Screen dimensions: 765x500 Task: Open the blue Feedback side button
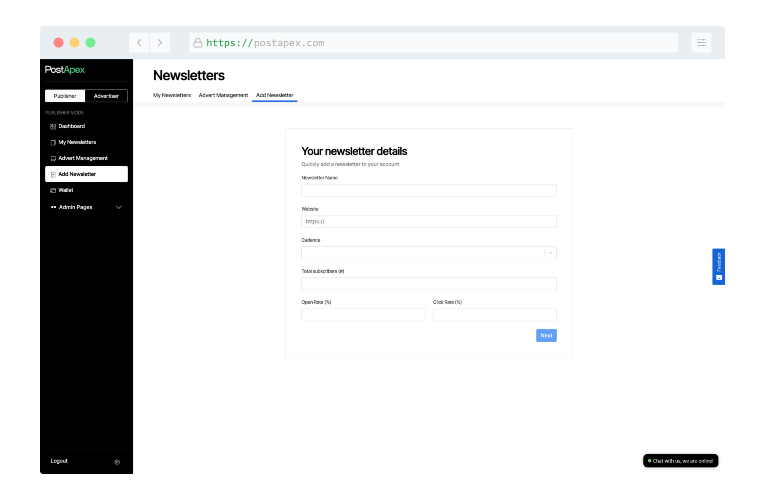tap(718, 266)
